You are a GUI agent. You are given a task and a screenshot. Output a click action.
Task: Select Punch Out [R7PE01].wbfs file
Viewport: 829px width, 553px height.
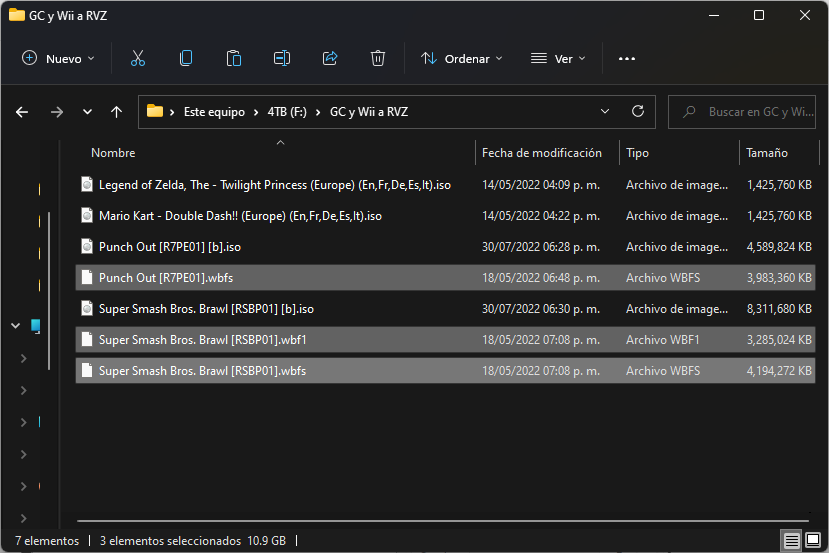tap(445, 278)
